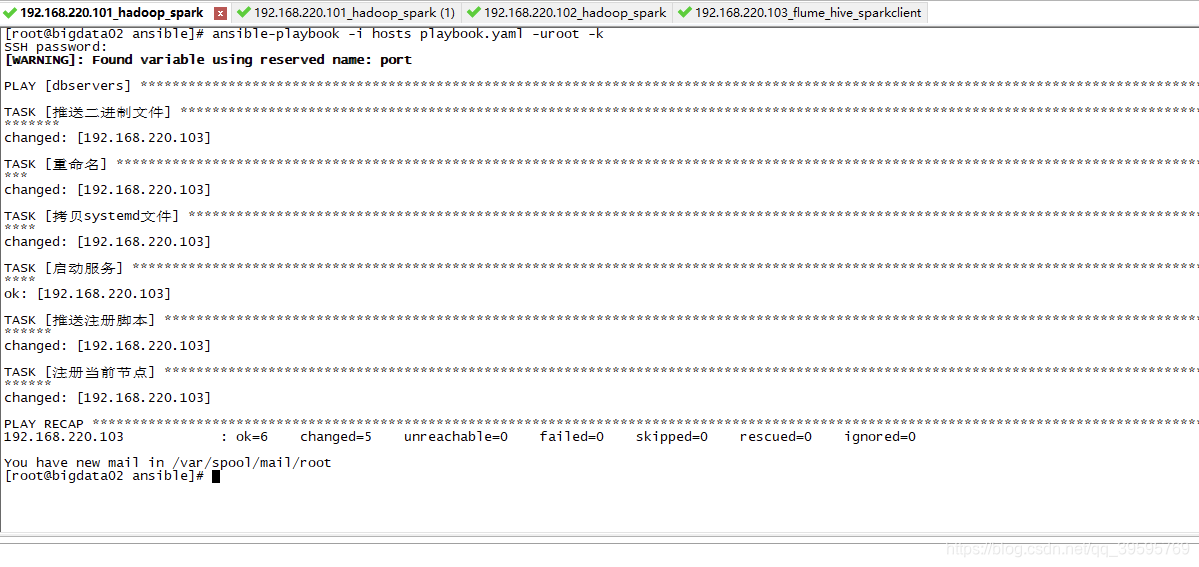Click green check icon on 192.168.220.102_hadoop_spark tab

coord(473,12)
